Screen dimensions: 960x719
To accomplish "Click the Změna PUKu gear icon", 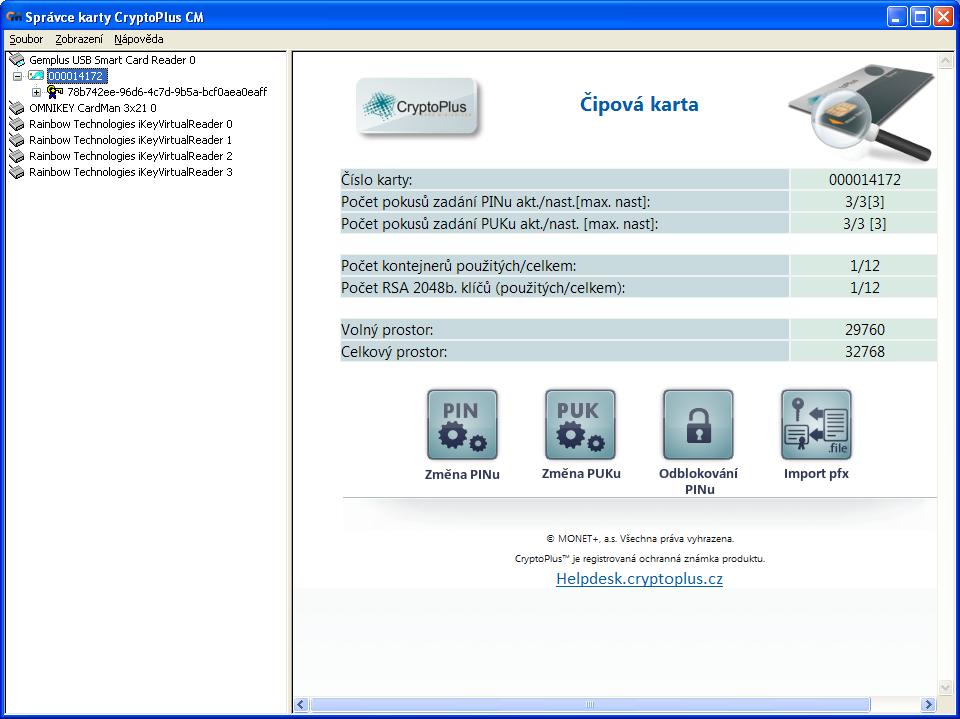I will tap(580, 424).
